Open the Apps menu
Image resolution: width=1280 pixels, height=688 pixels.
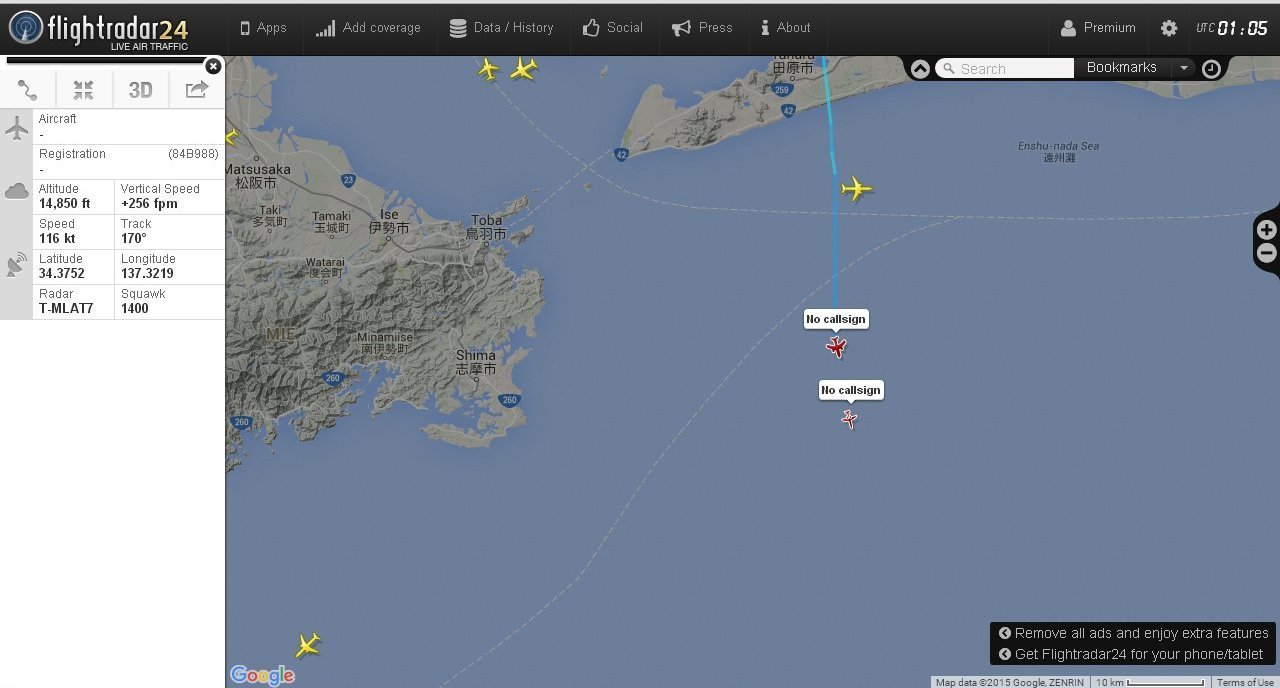click(x=263, y=28)
